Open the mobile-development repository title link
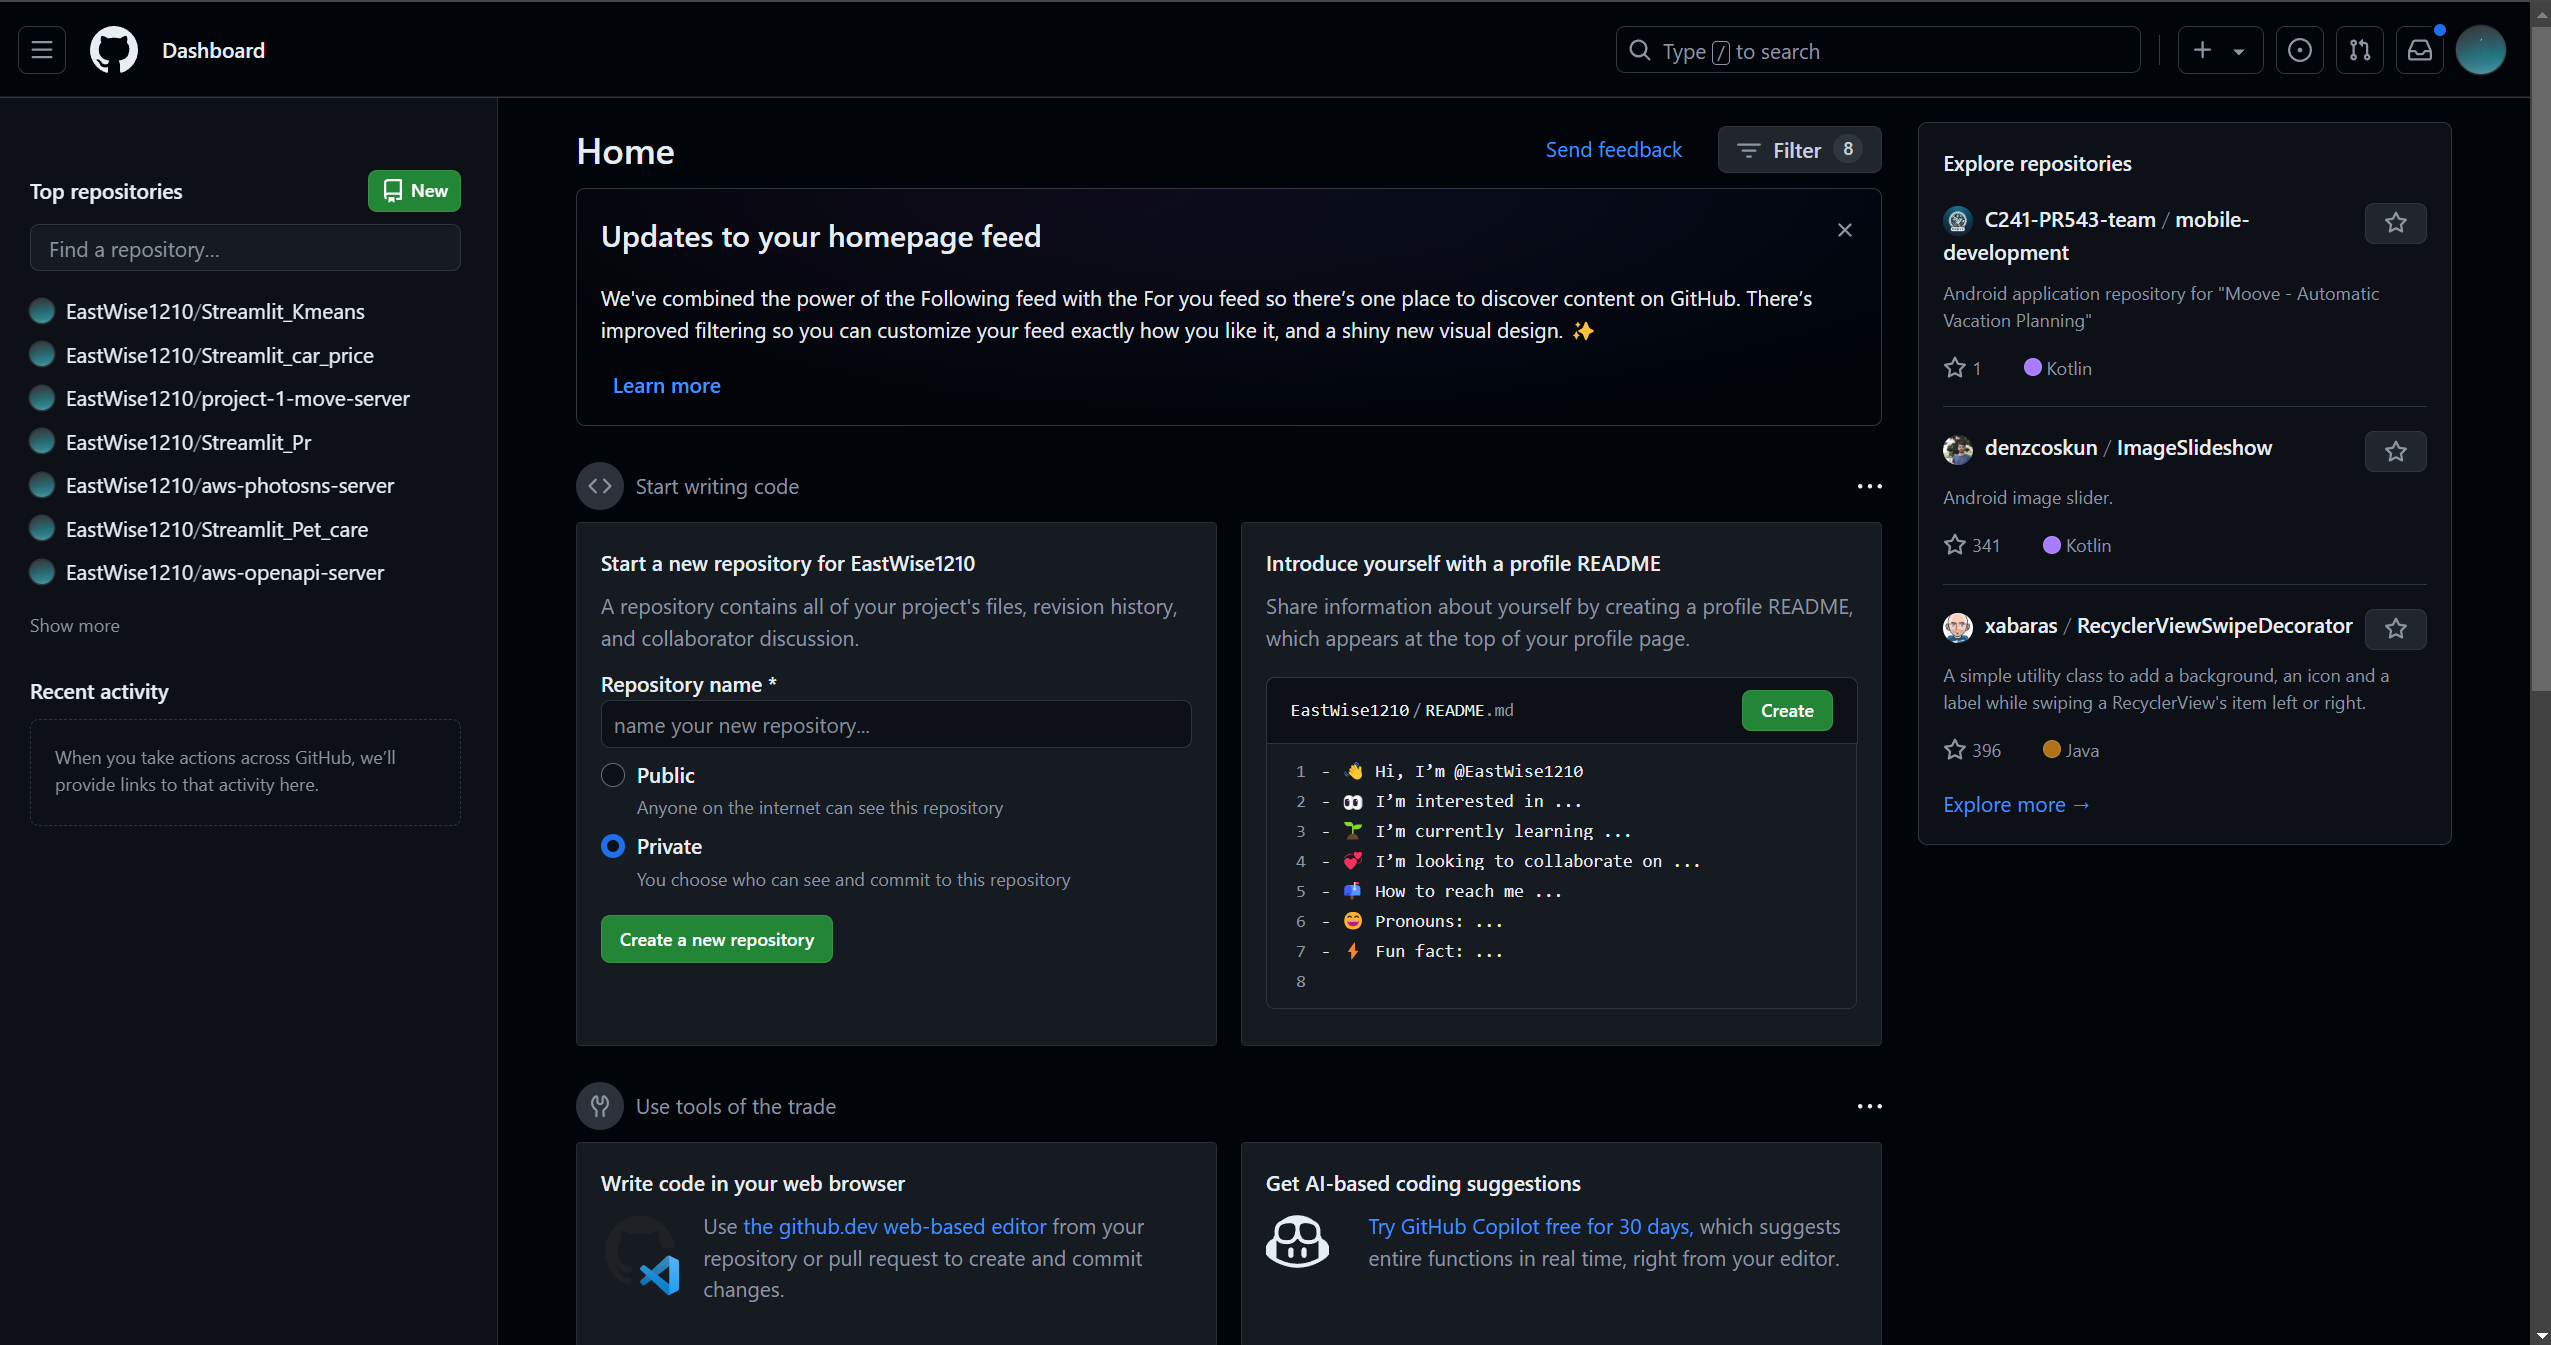Screen dimensions: 2551x1345 (x=2096, y=236)
